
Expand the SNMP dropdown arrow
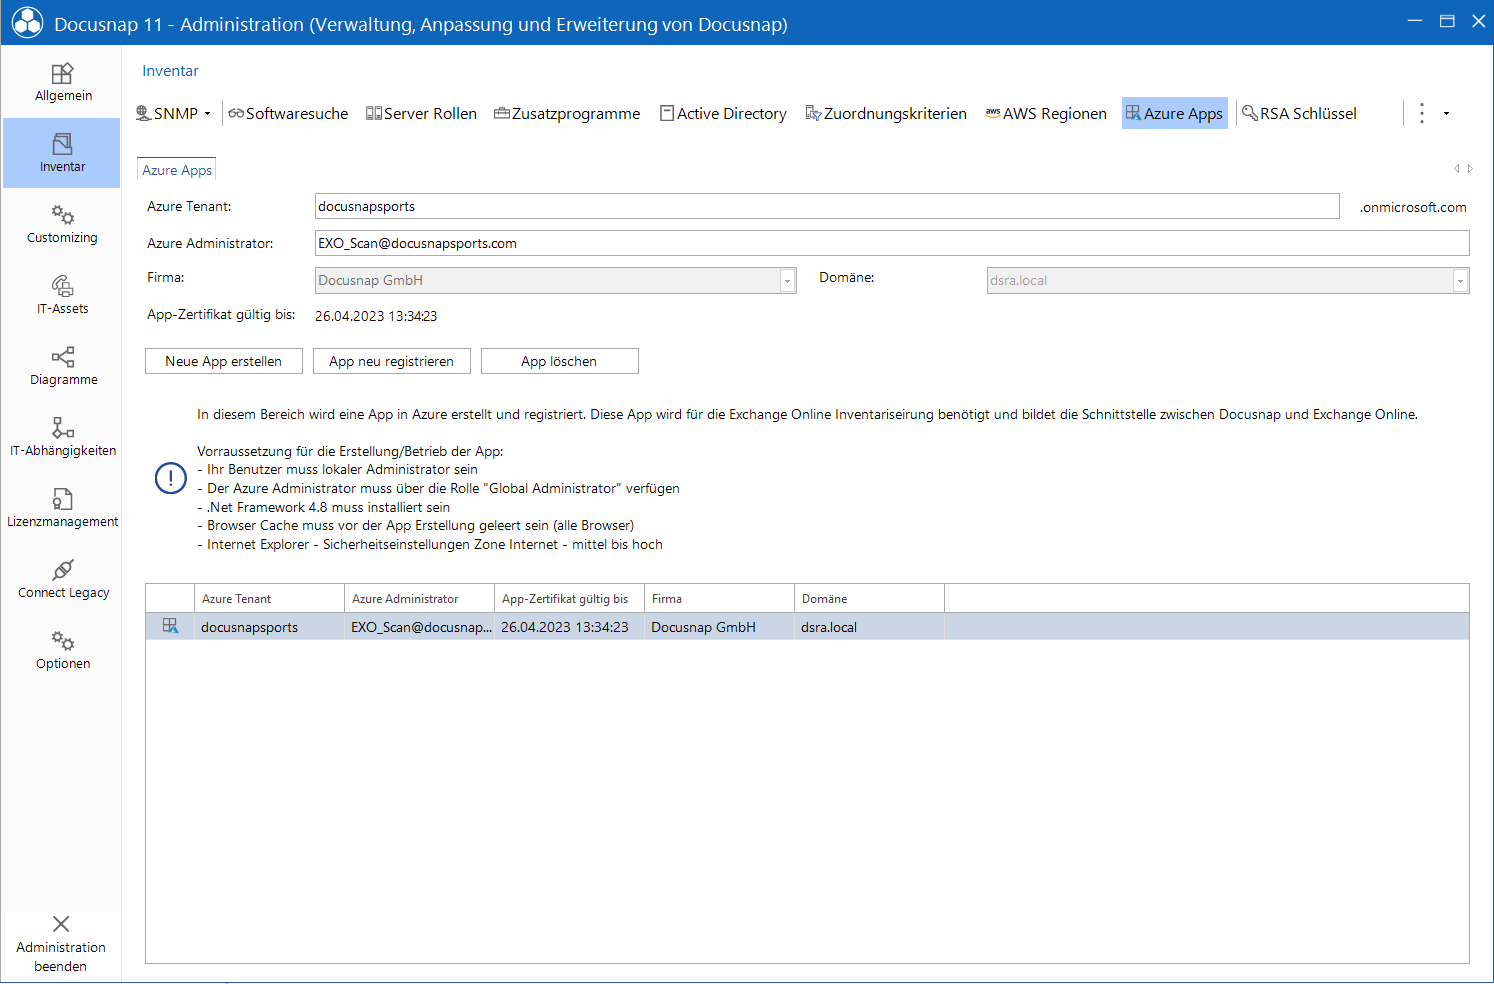tap(208, 113)
